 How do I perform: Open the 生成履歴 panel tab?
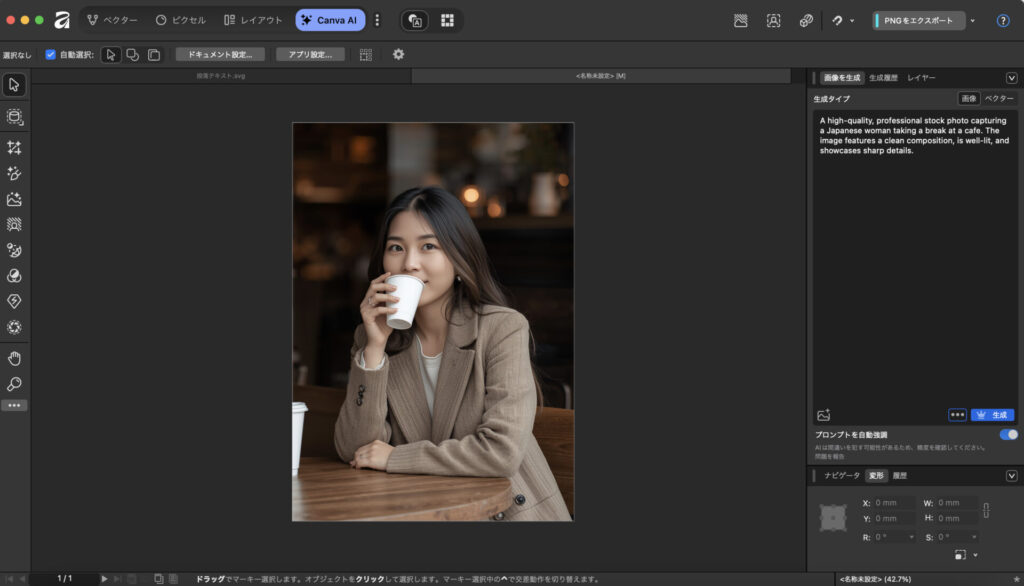click(883, 78)
